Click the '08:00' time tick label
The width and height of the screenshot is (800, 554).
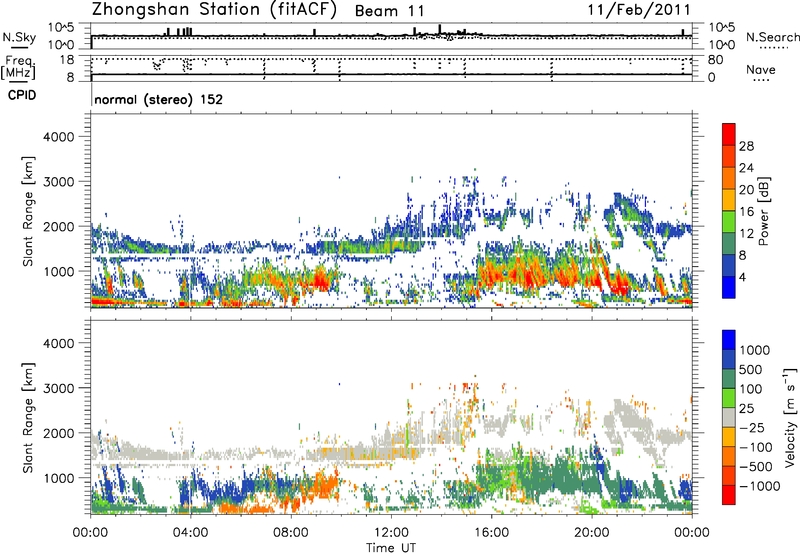pyautogui.click(x=291, y=533)
